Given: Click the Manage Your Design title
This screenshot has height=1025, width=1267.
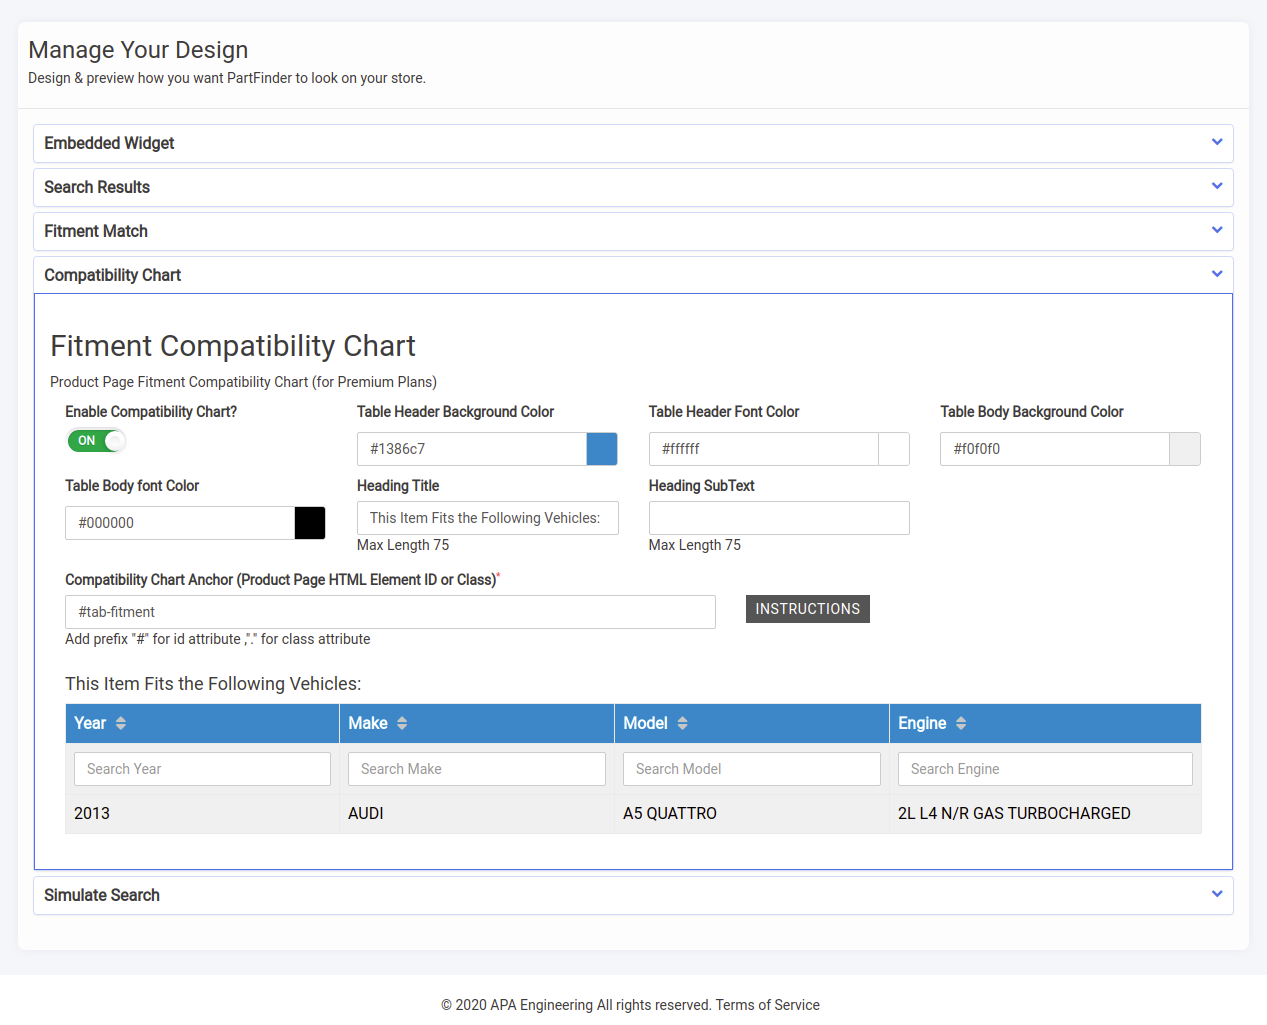Looking at the screenshot, I should (x=138, y=50).
